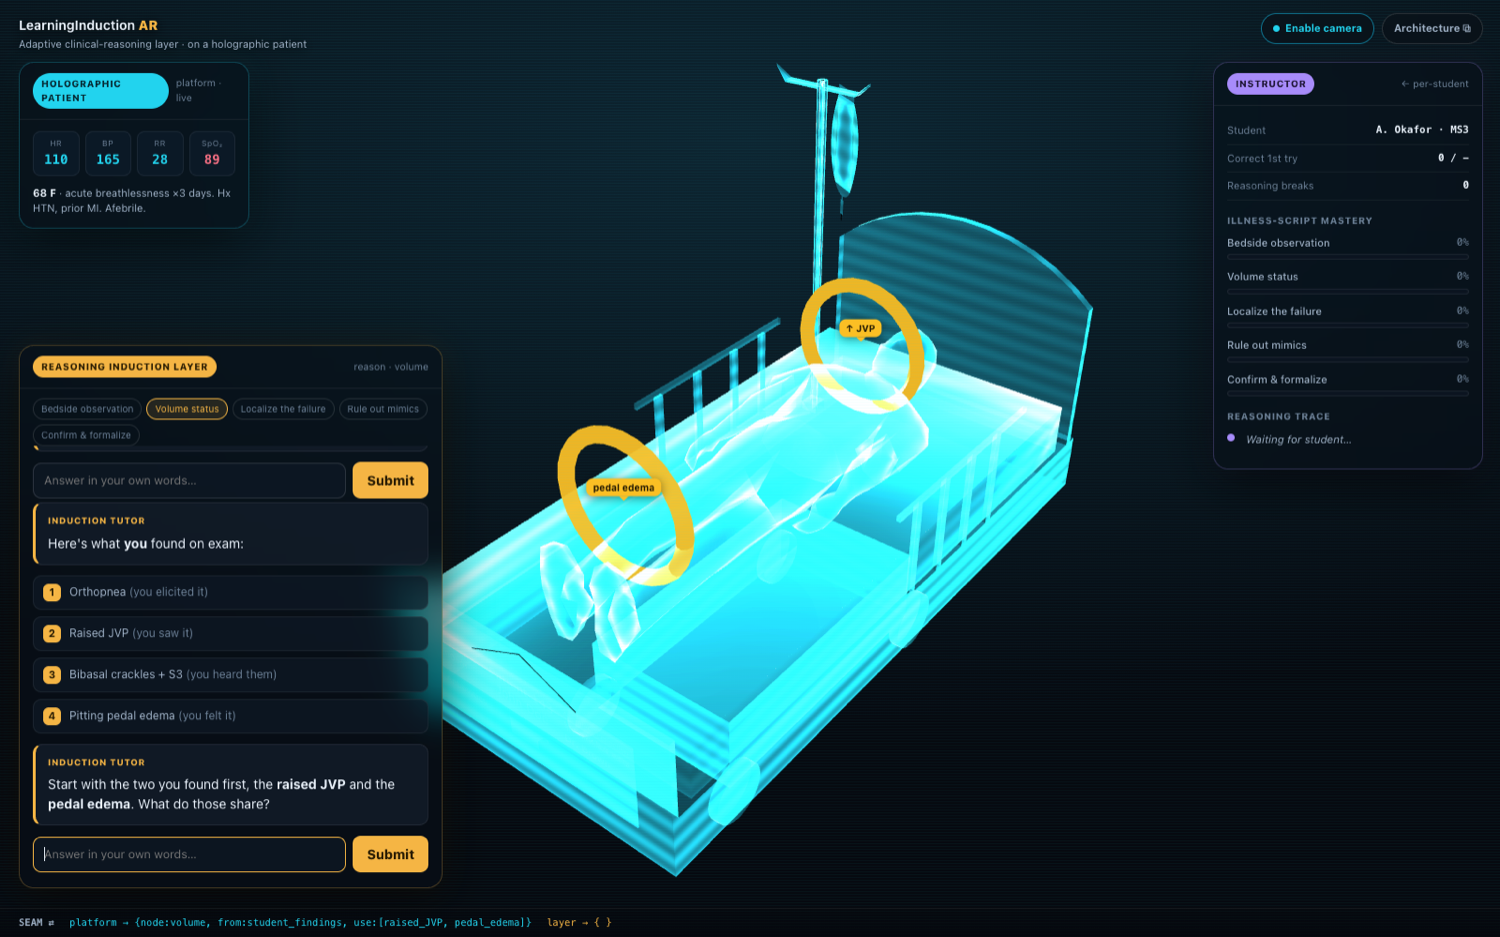1500x937 pixels.
Task: Click the HOLOGRAPHIC PATIENT badge
Action: (101, 91)
